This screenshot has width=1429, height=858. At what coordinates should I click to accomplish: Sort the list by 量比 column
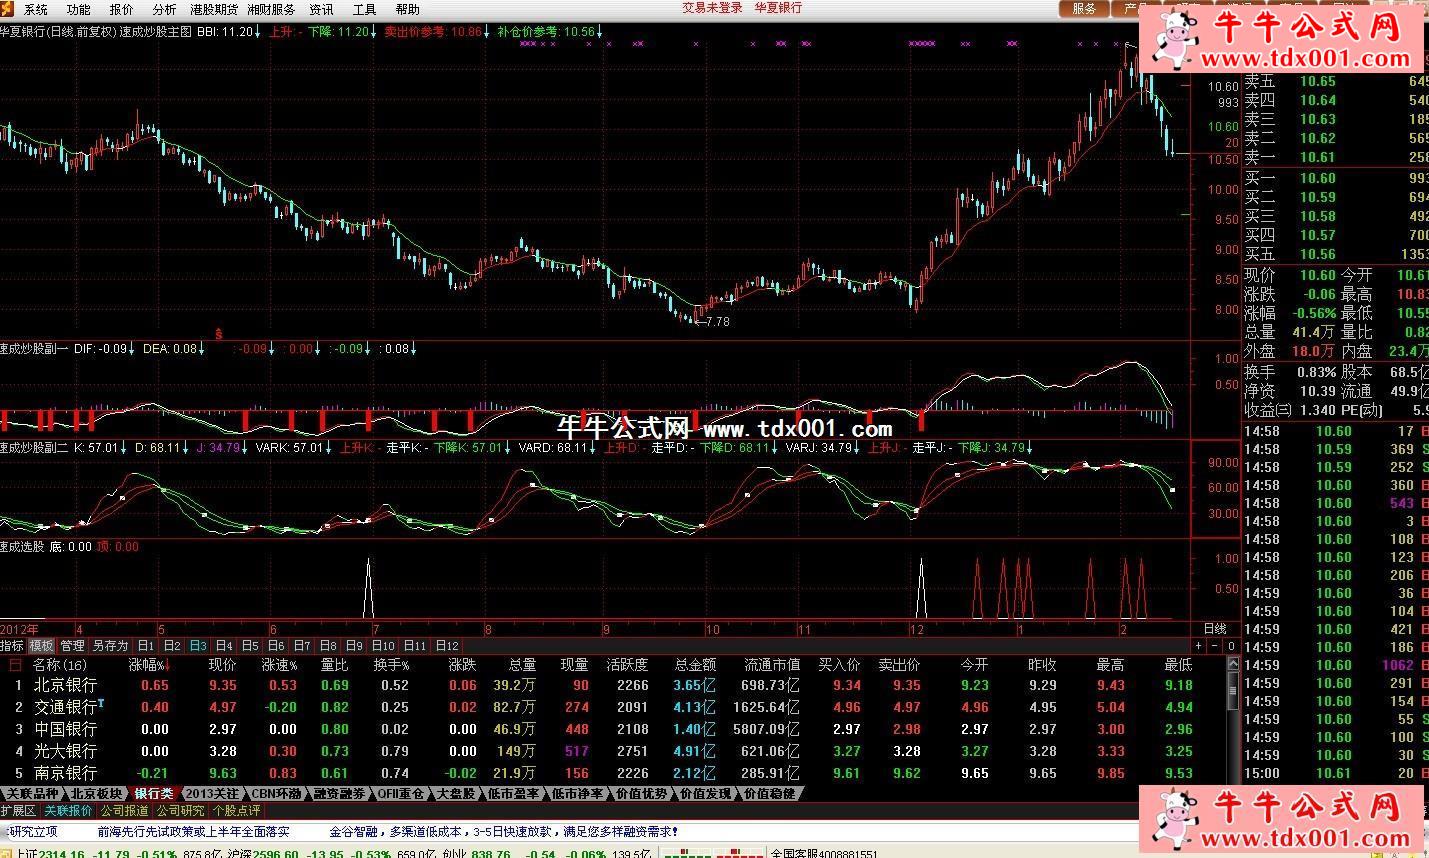(x=335, y=664)
